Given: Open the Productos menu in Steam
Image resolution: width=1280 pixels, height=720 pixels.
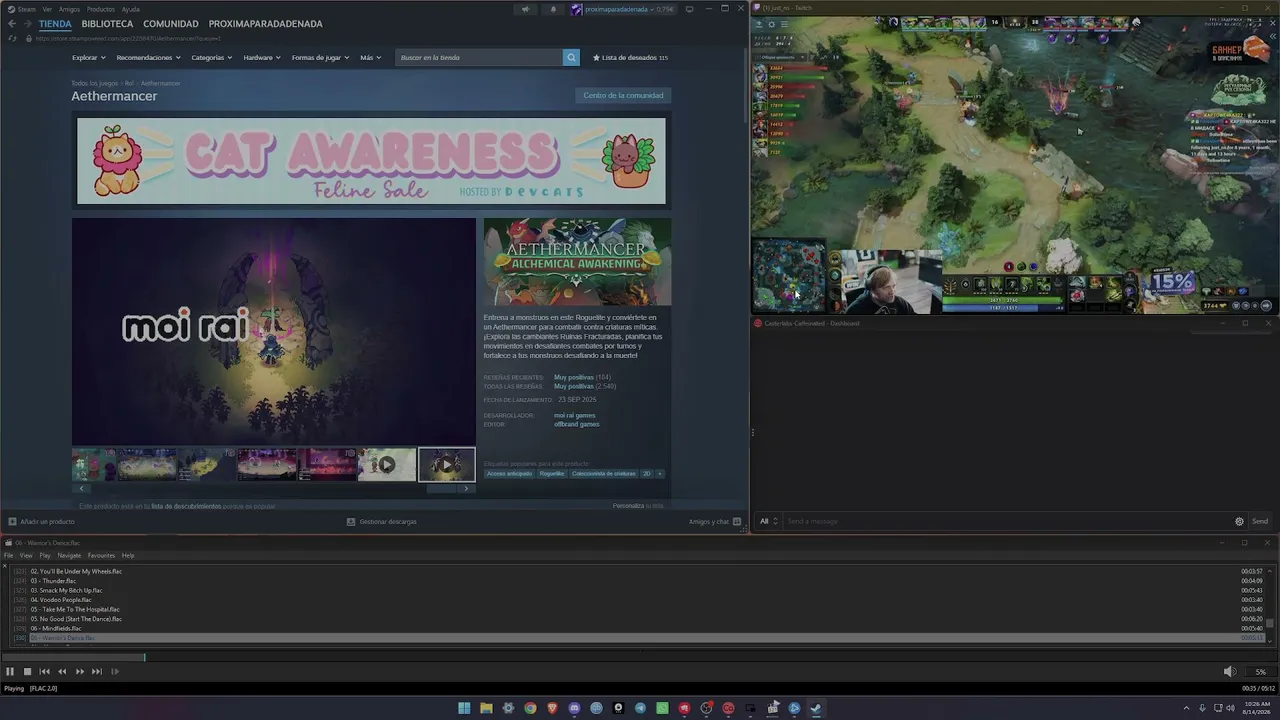Looking at the screenshot, I should click(101, 9).
